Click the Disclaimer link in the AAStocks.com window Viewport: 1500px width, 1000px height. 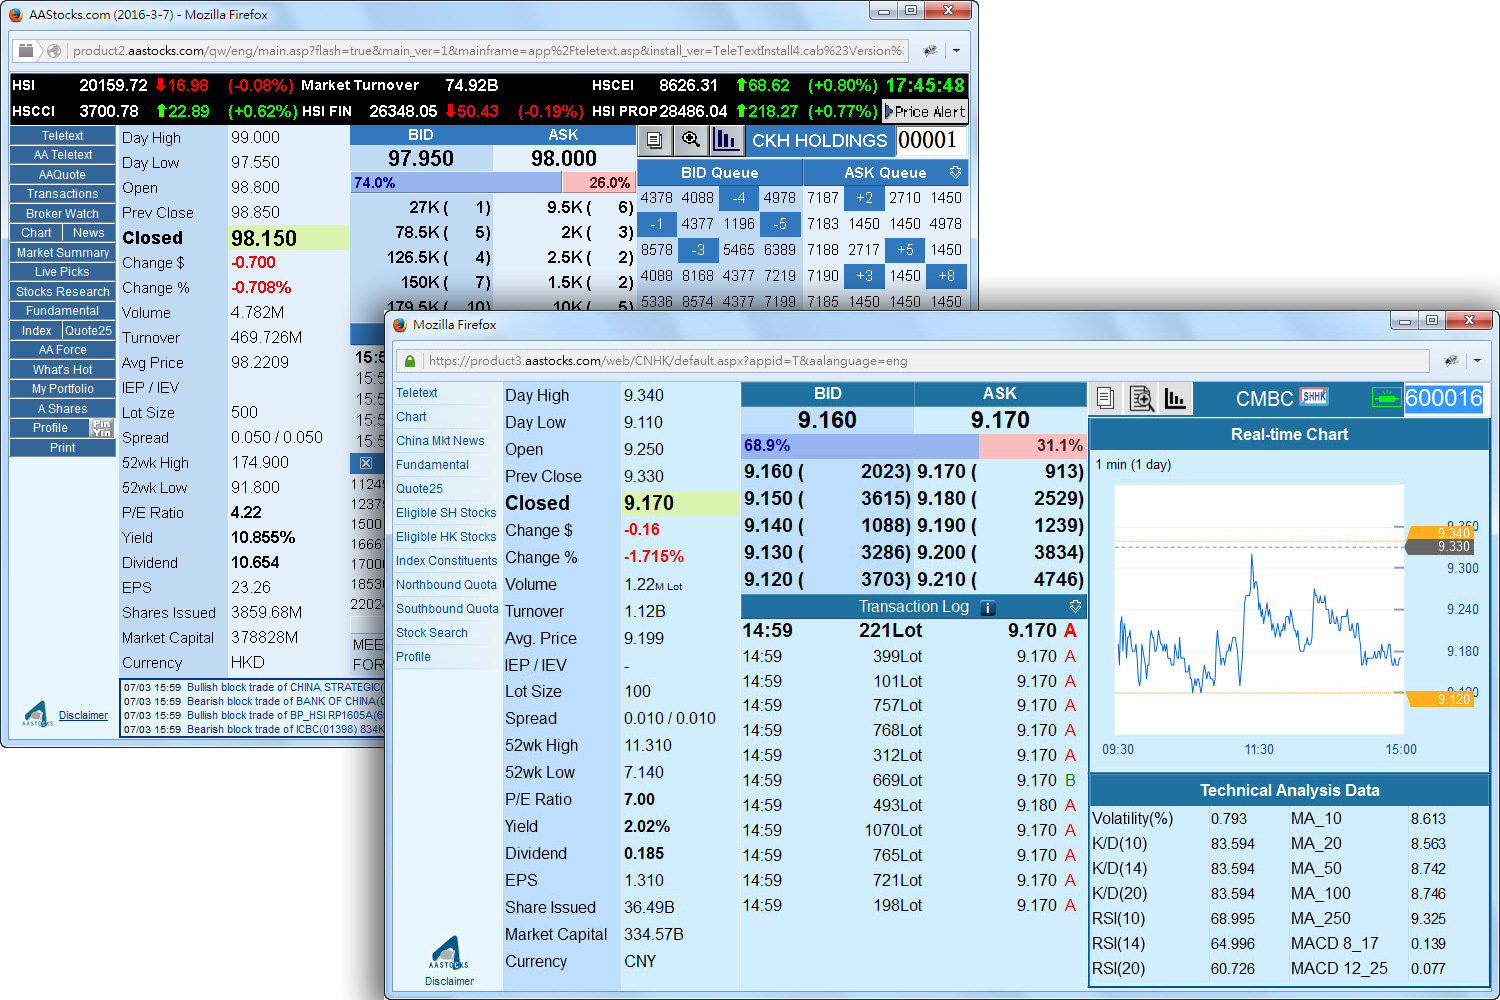[83, 715]
